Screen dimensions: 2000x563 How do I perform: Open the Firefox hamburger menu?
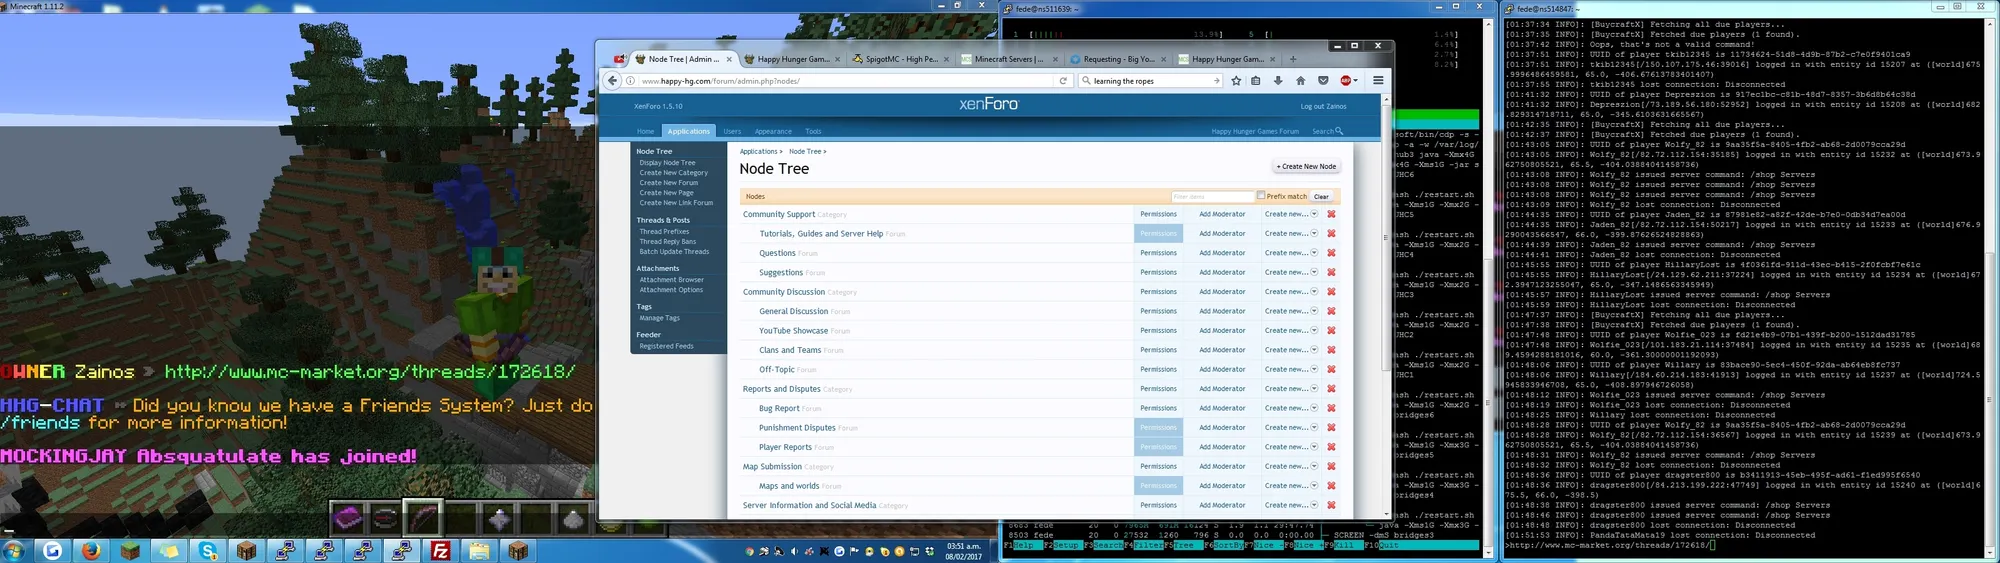tap(1378, 81)
